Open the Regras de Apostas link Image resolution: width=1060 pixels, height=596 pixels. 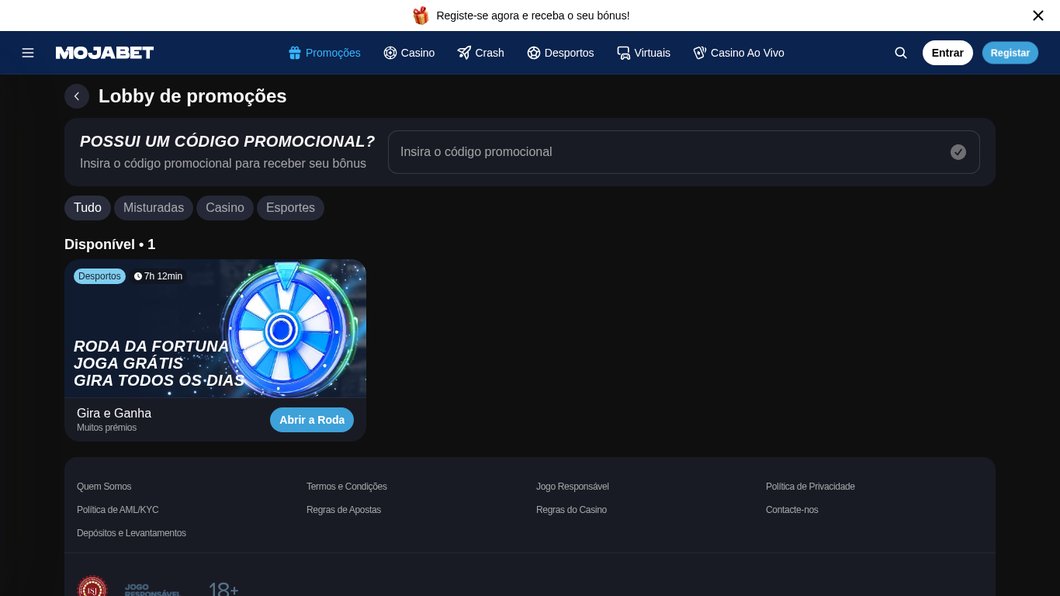pos(343,510)
